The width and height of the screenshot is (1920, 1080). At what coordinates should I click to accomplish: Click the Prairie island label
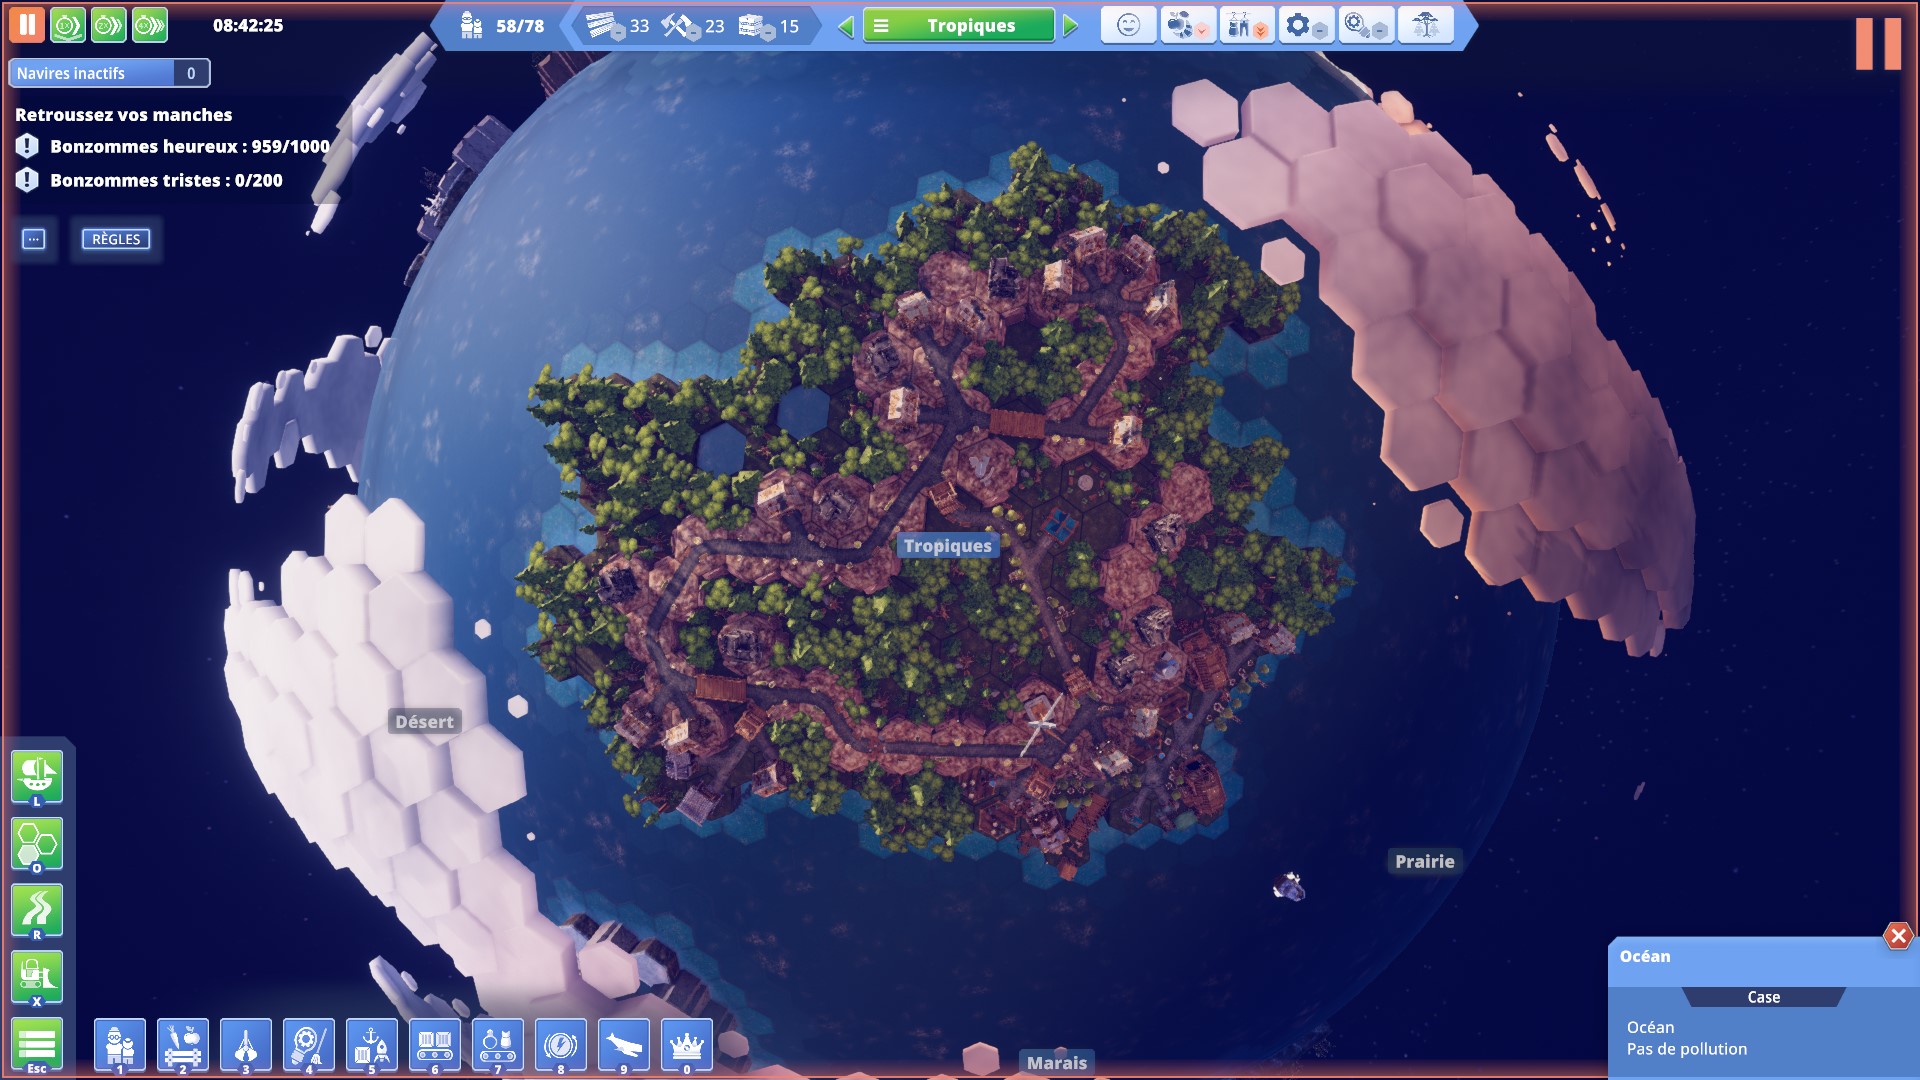1425,862
